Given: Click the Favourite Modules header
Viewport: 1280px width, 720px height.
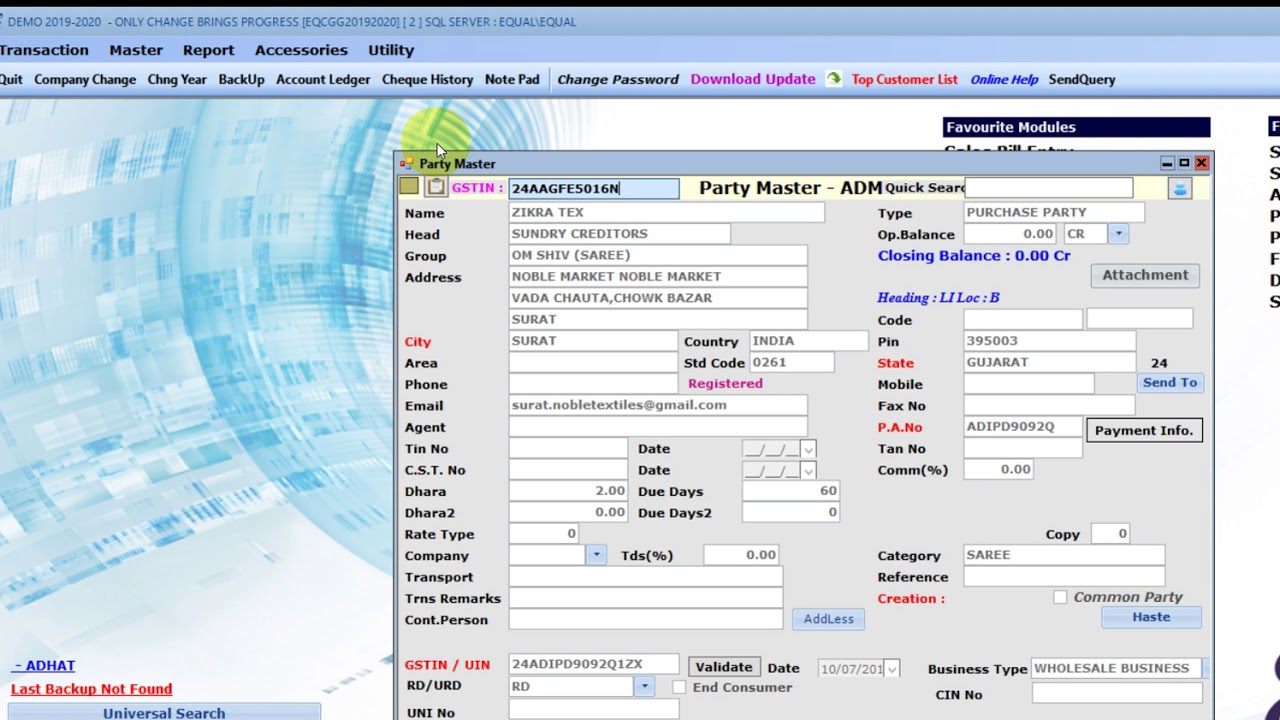Looking at the screenshot, I should 1076,127.
